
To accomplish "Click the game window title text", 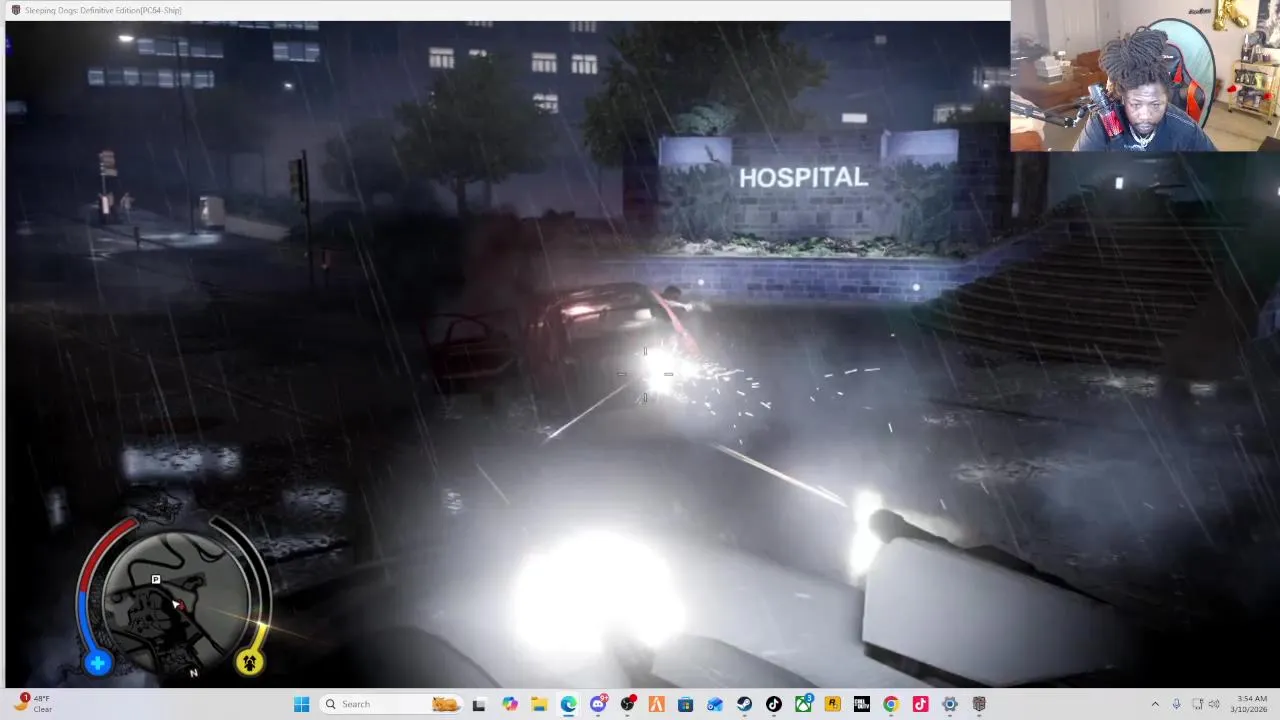I will (x=103, y=10).
